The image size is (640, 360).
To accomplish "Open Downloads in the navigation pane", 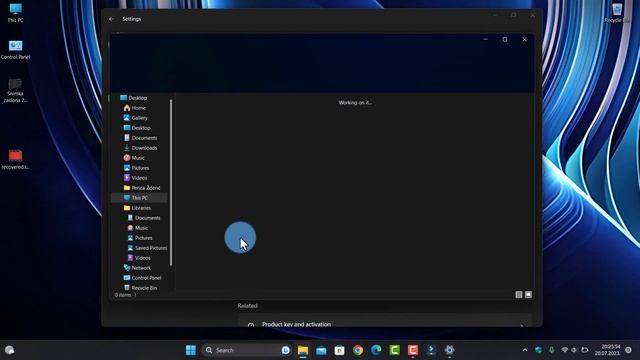I will 140,148.
